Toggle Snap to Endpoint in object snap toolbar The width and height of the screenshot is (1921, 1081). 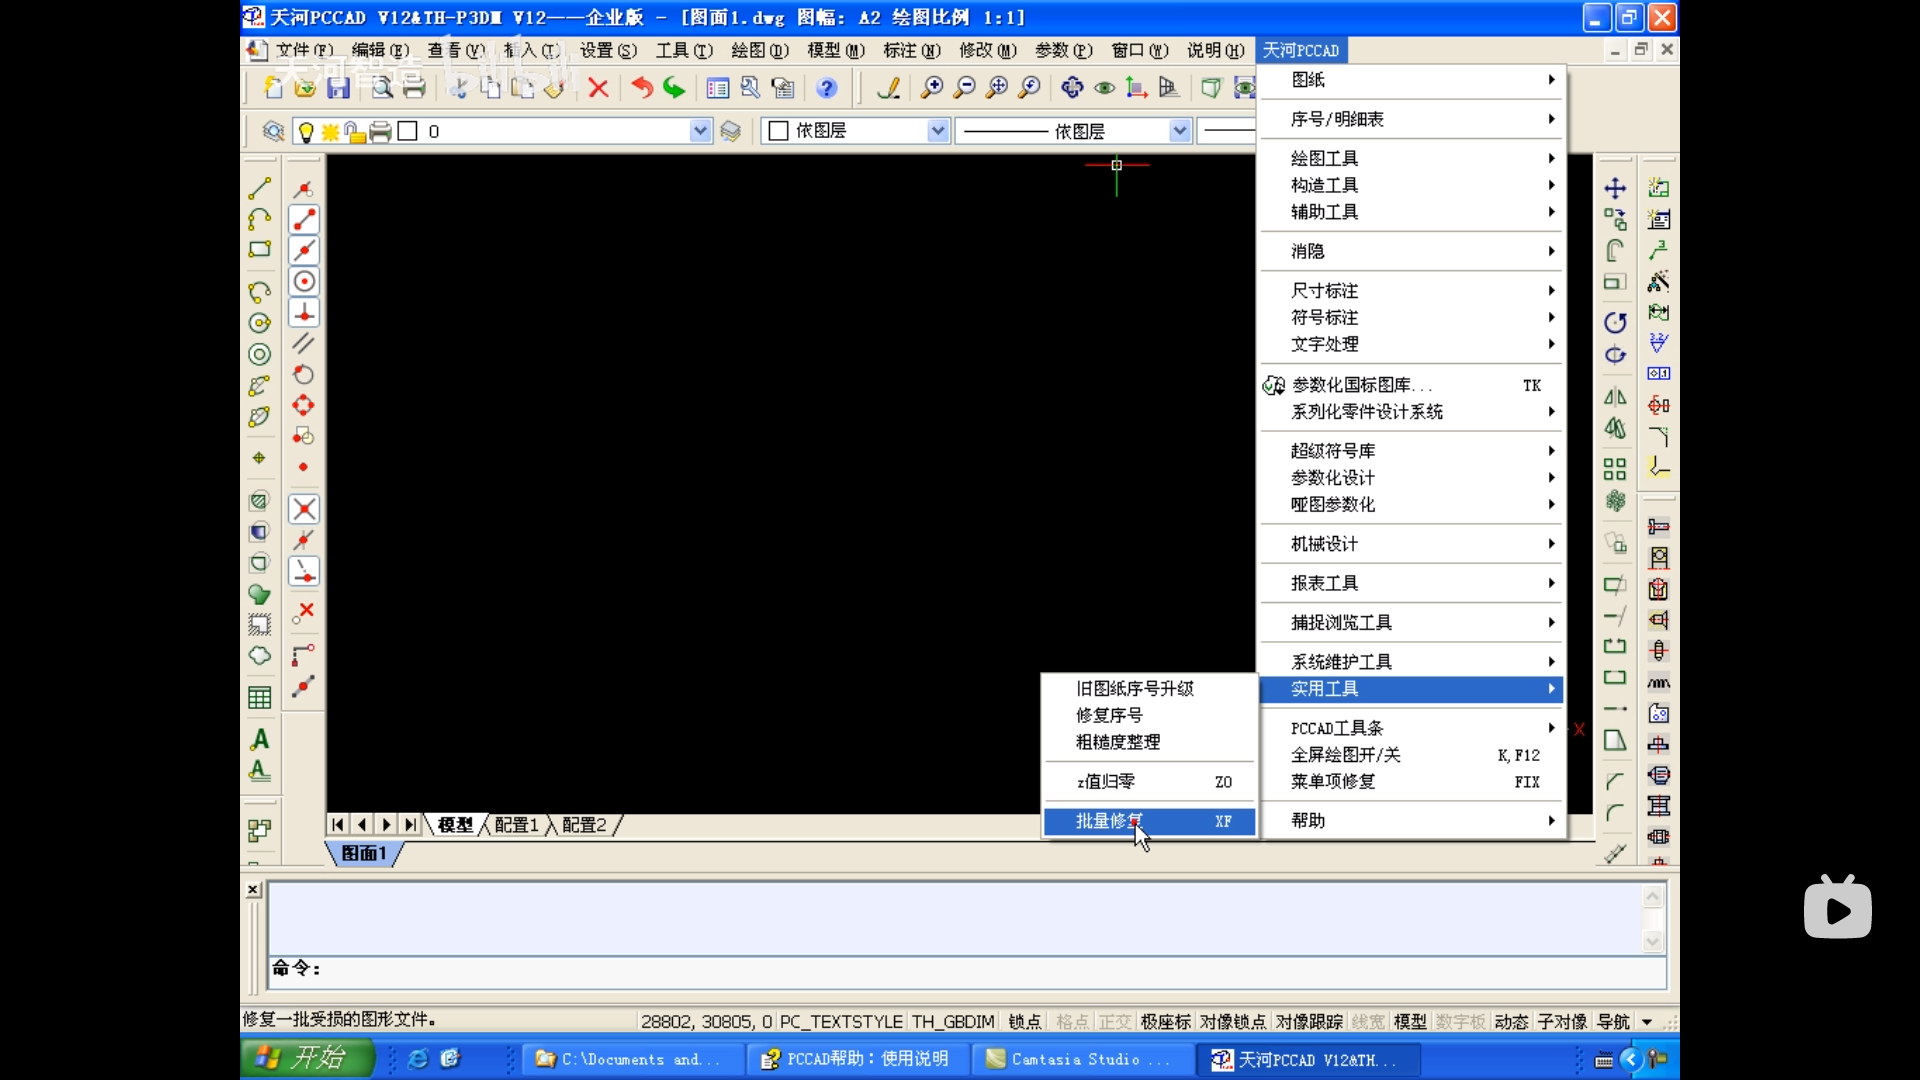304,220
